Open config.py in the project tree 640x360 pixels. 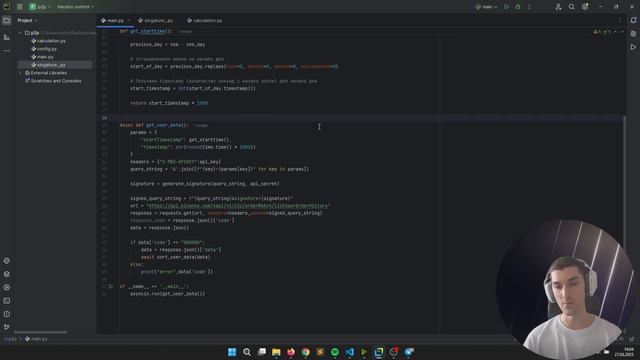(x=44, y=49)
